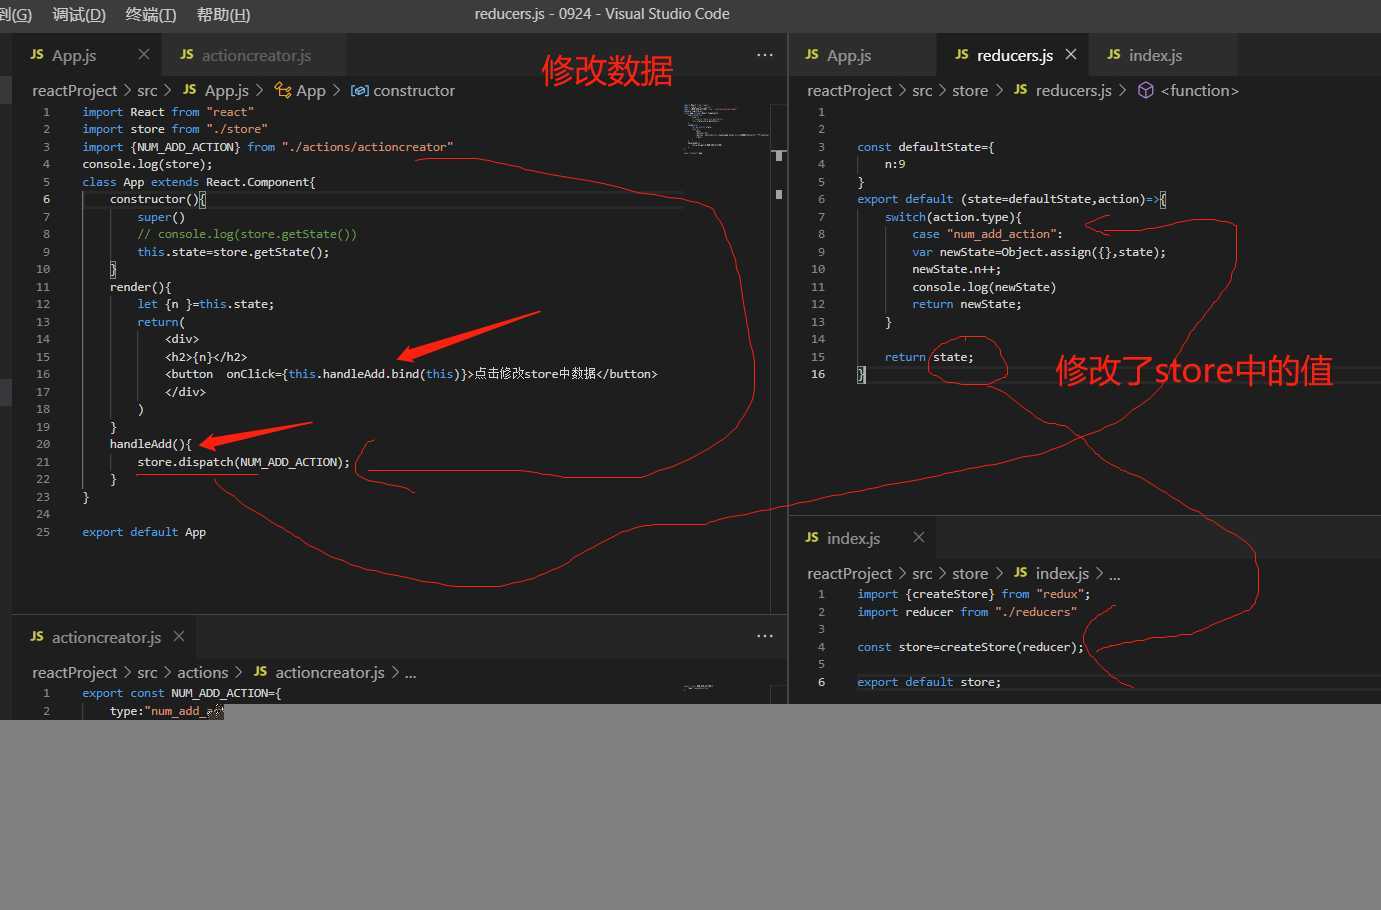Switch to actioncreator.js tab in top-left group
The height and width of the screenshot is (910, 1381).
(256, 56)
